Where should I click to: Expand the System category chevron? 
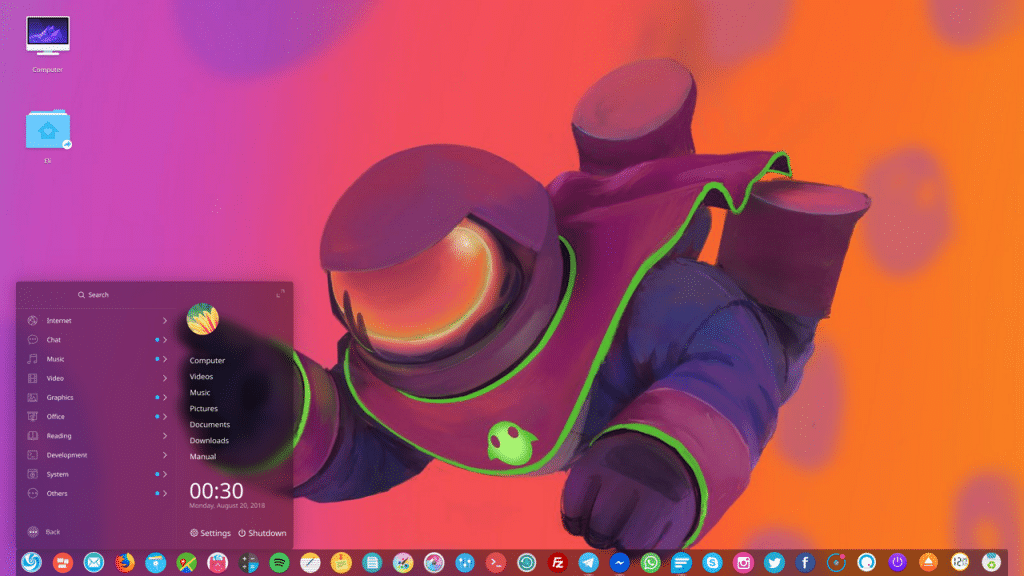[165, 474]
